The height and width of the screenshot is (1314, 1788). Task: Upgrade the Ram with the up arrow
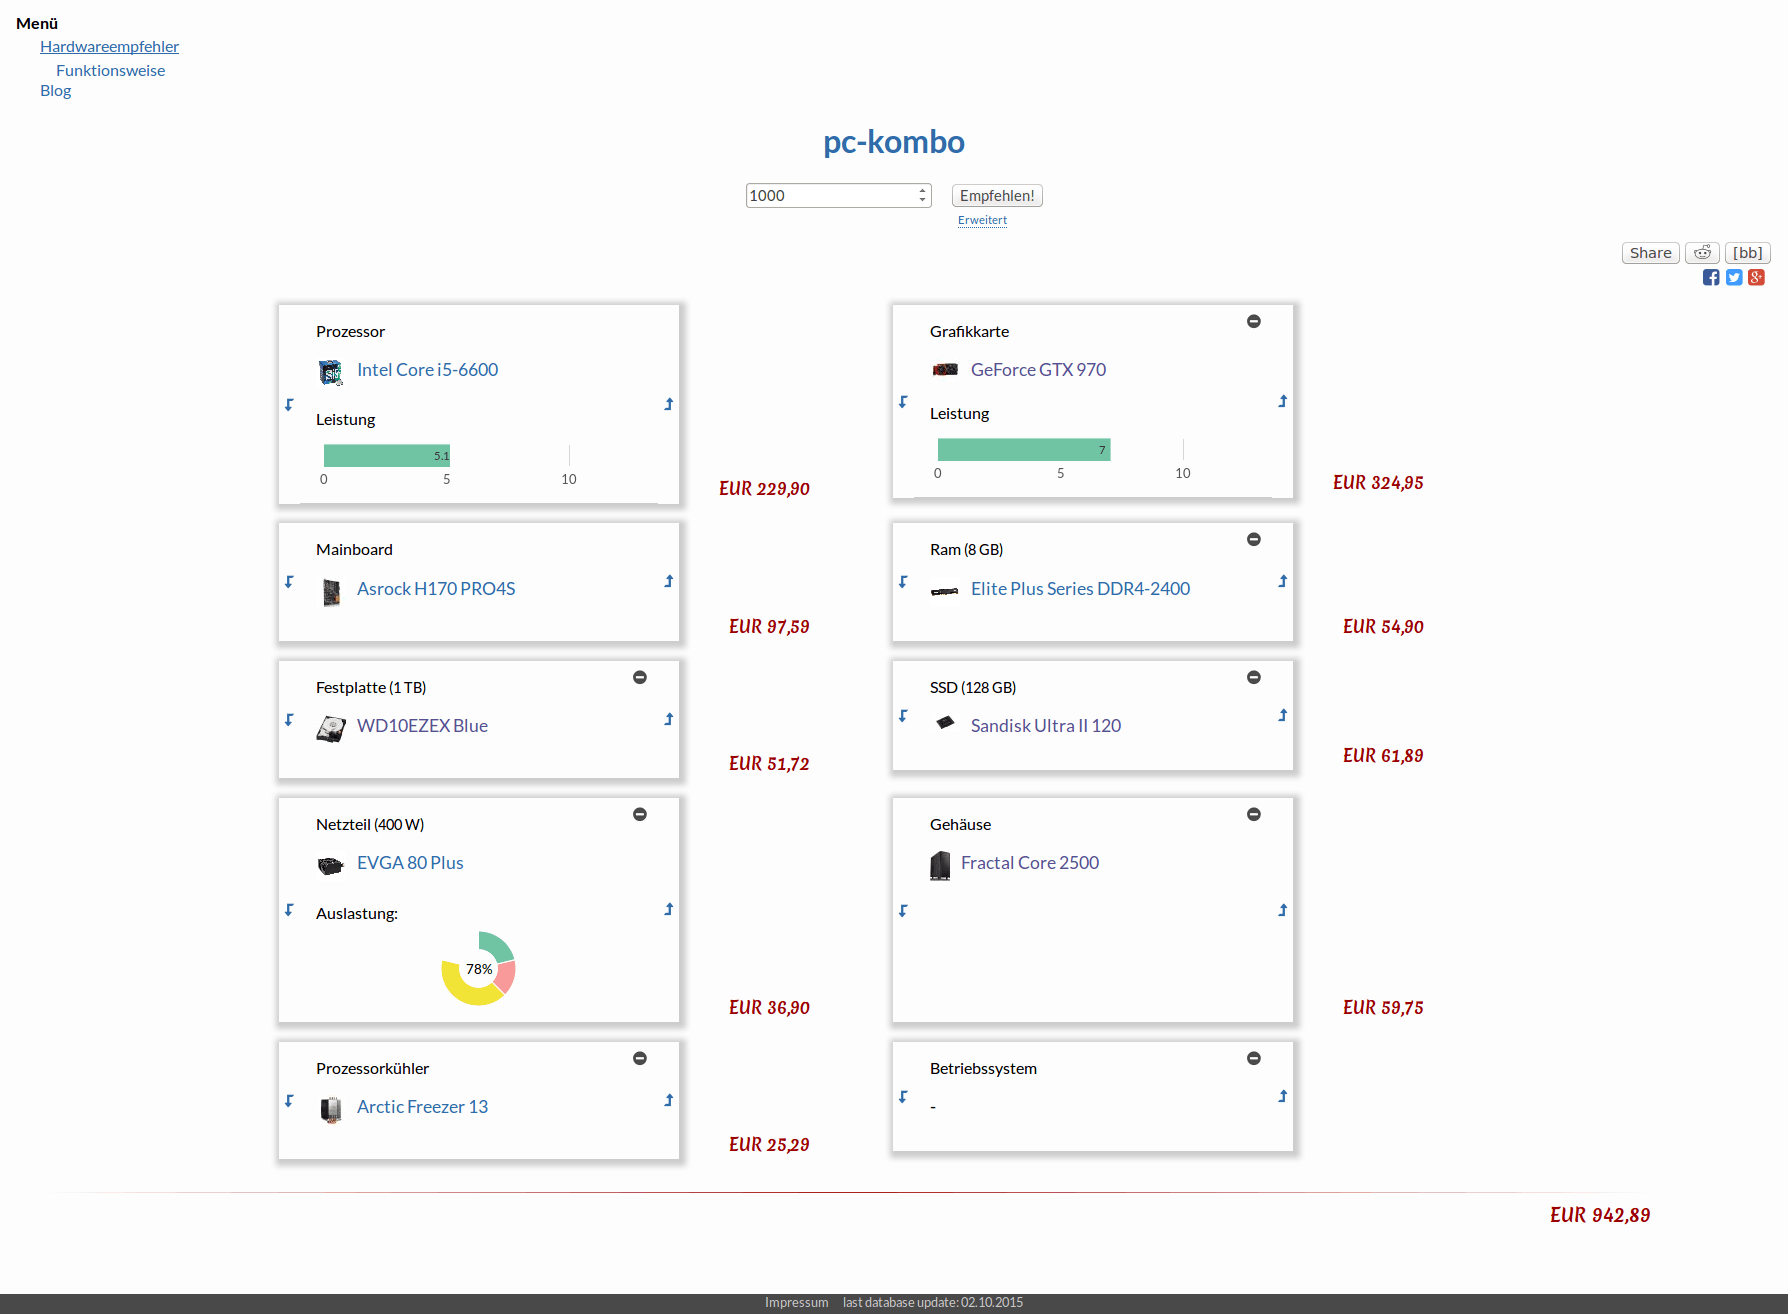pos(1283,581)
